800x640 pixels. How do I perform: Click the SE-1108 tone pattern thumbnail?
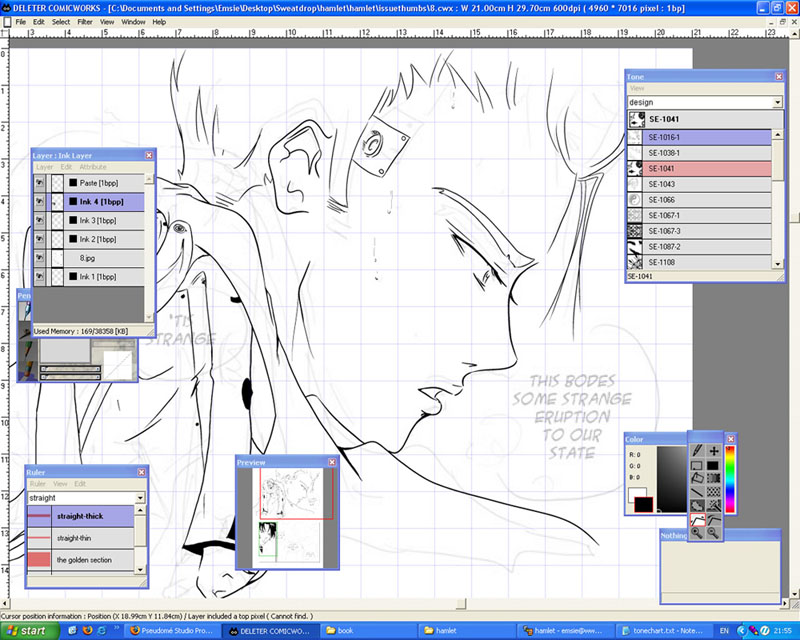635,262
